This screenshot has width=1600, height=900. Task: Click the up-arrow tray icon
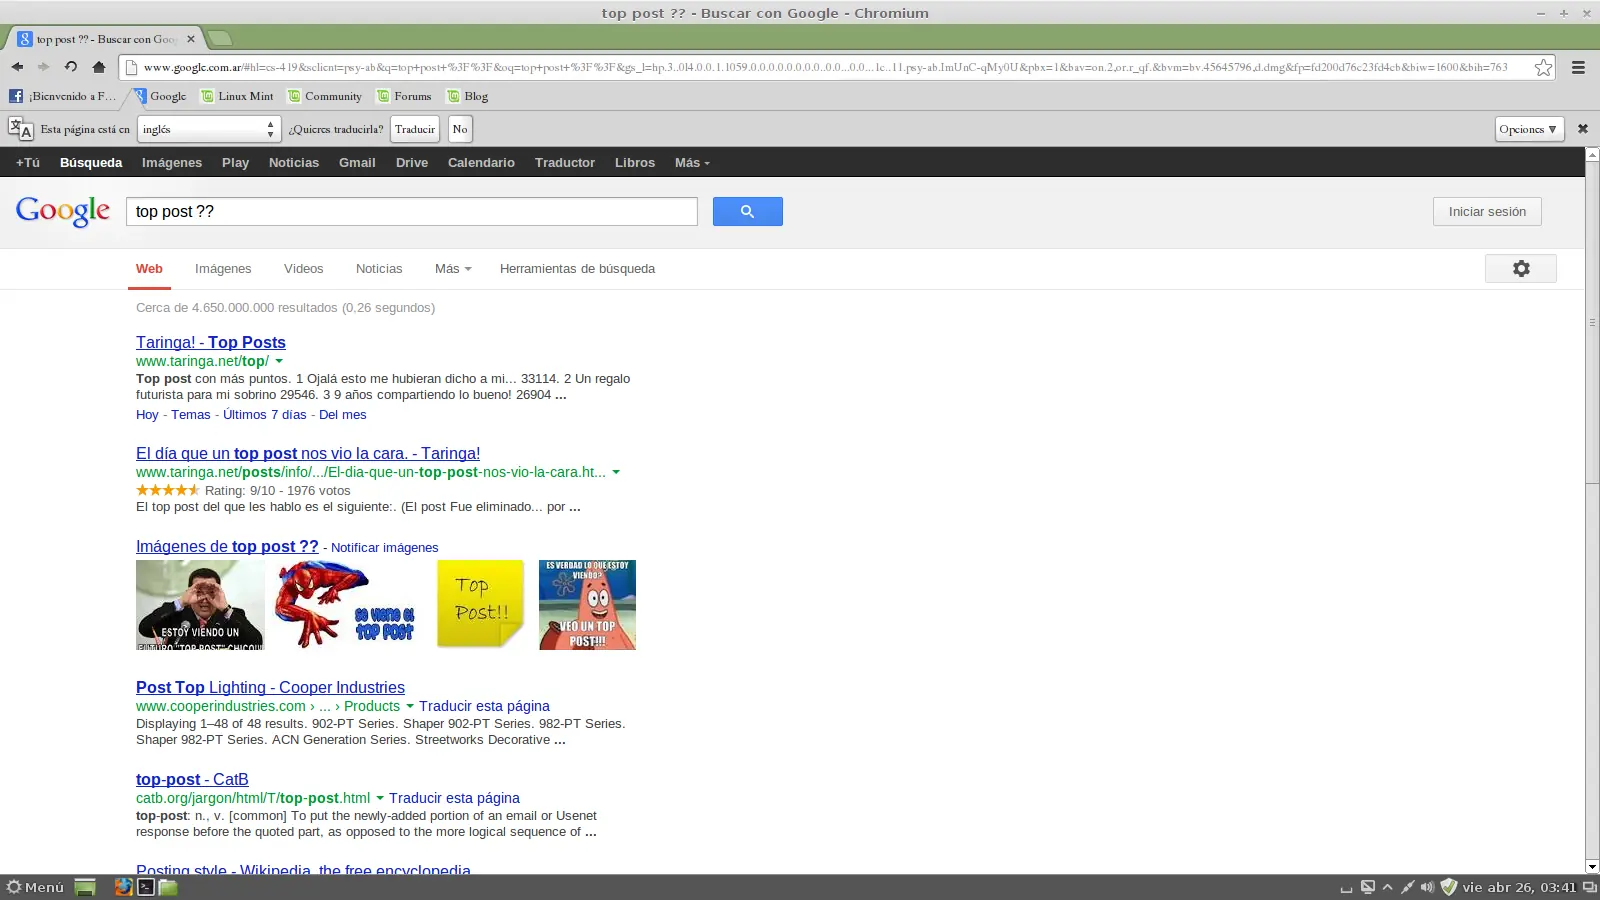[x=1387, y=887]
